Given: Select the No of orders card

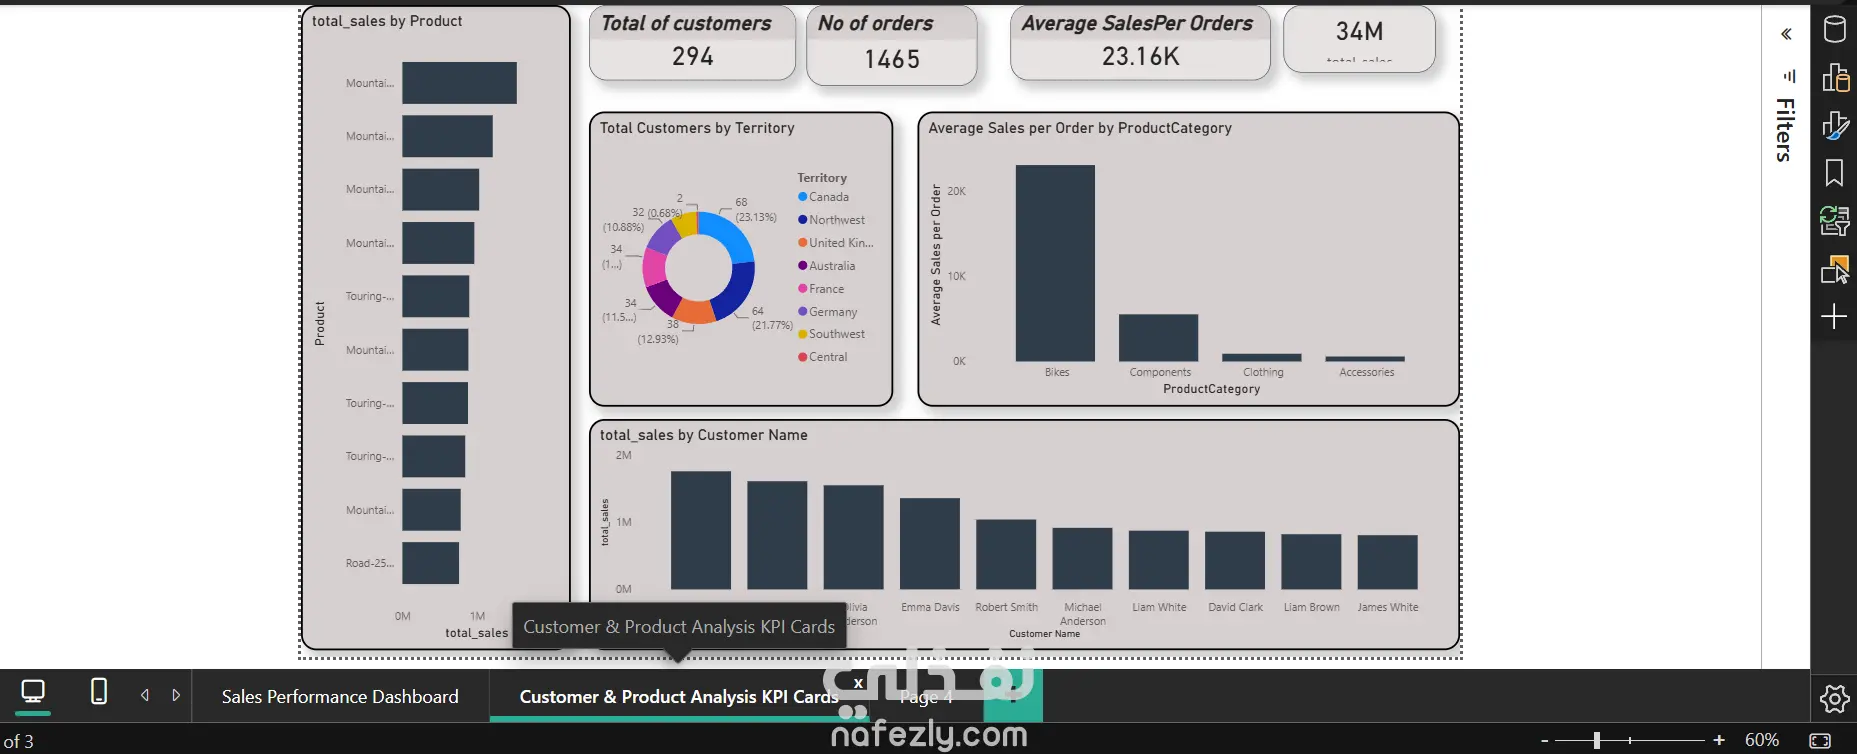Looking at the screenshot, I should tap(891, 45).
